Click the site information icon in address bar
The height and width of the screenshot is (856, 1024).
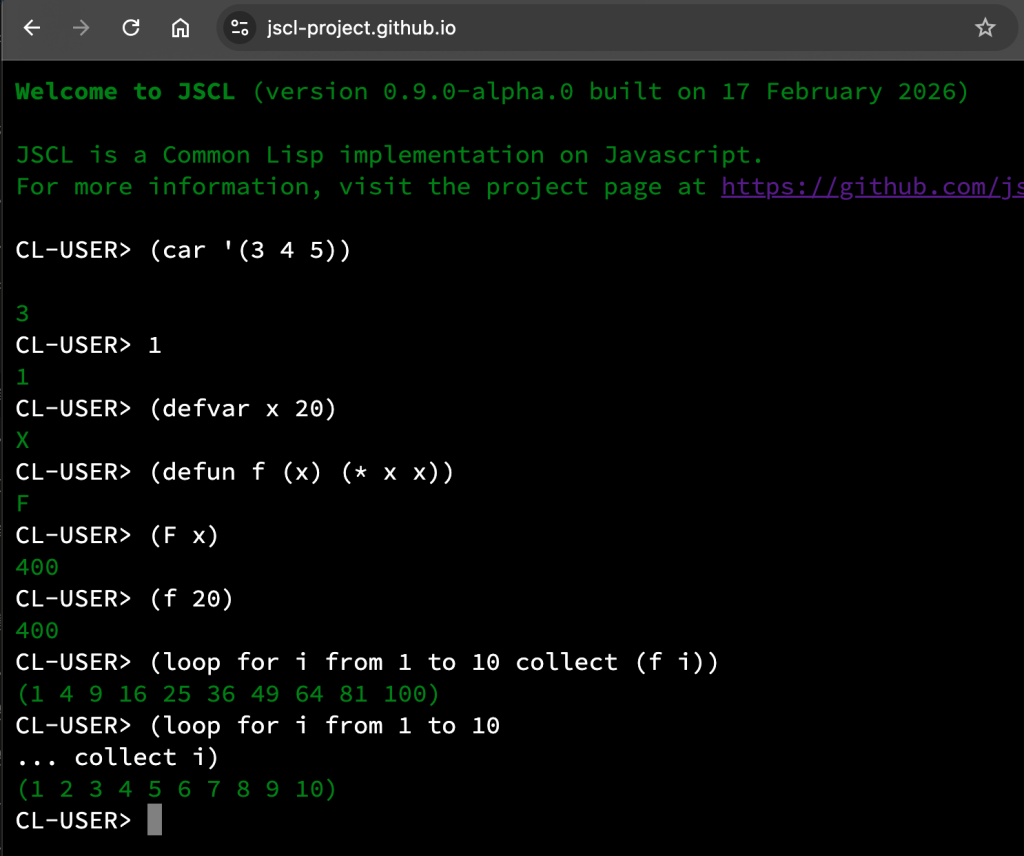click(237, 28)
